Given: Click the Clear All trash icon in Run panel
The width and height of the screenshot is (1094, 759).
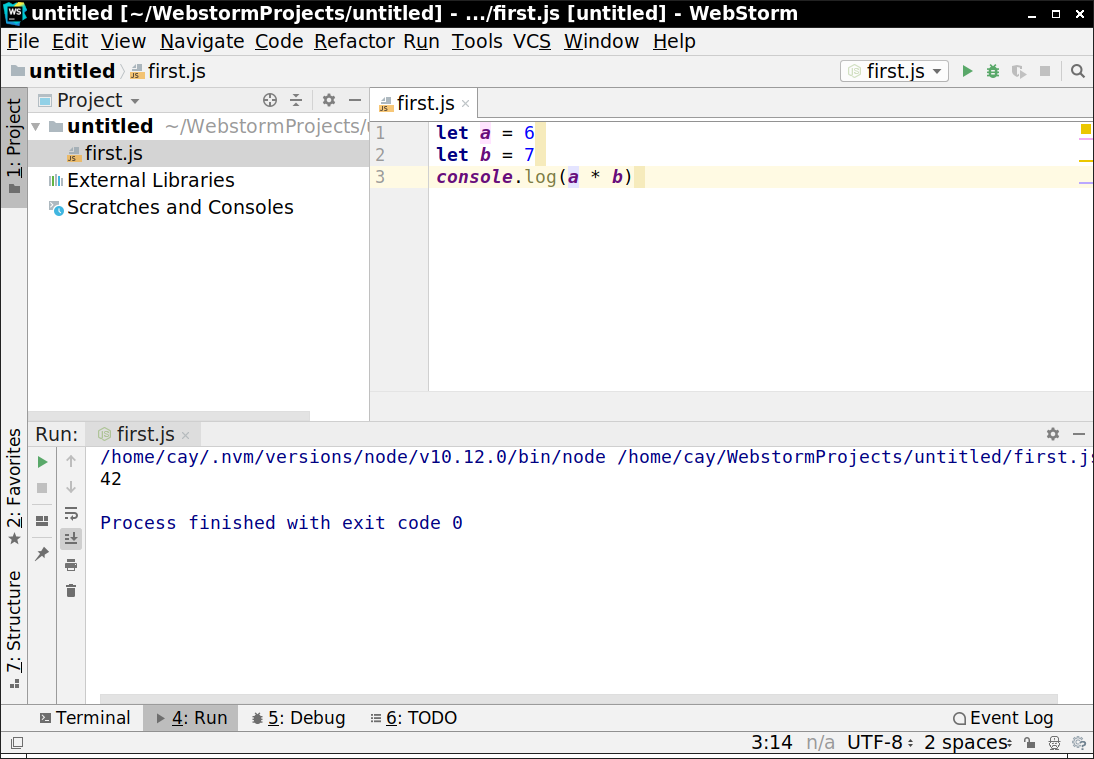Looking at the screenshot, I should coord(71,591).
